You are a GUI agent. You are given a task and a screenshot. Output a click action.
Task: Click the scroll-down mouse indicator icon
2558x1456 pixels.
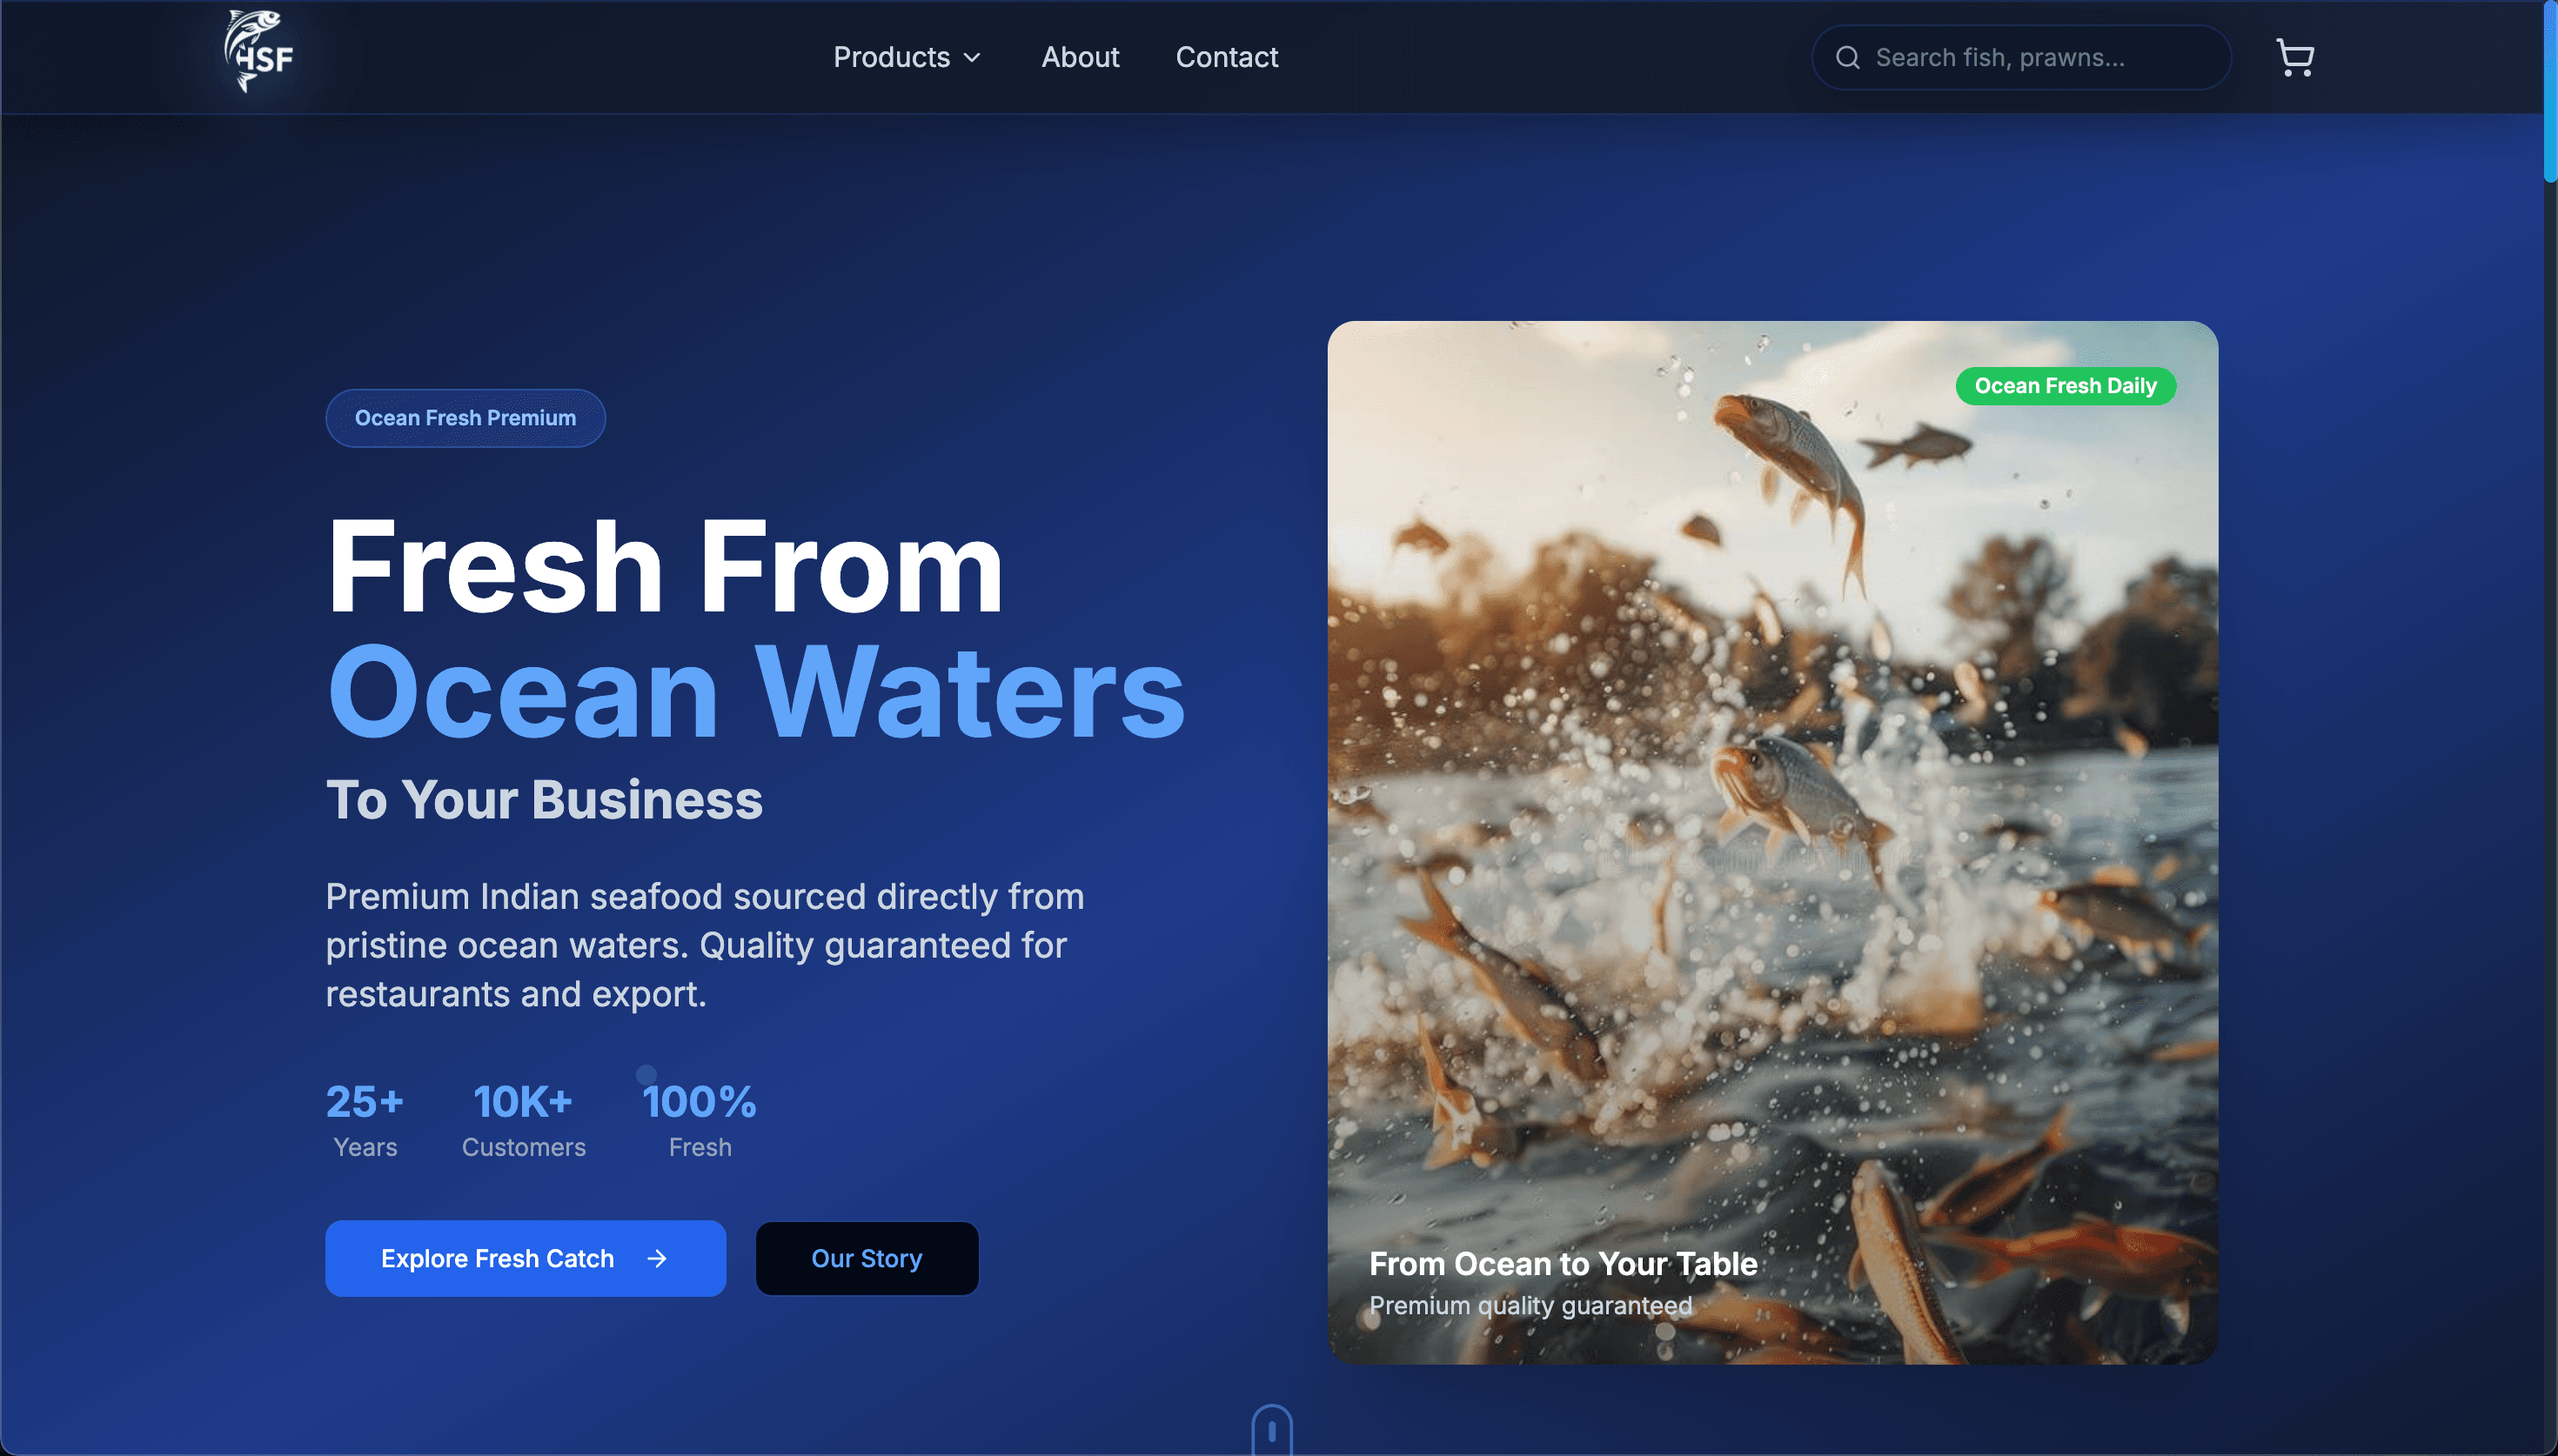click(x=1272, y=1430)
